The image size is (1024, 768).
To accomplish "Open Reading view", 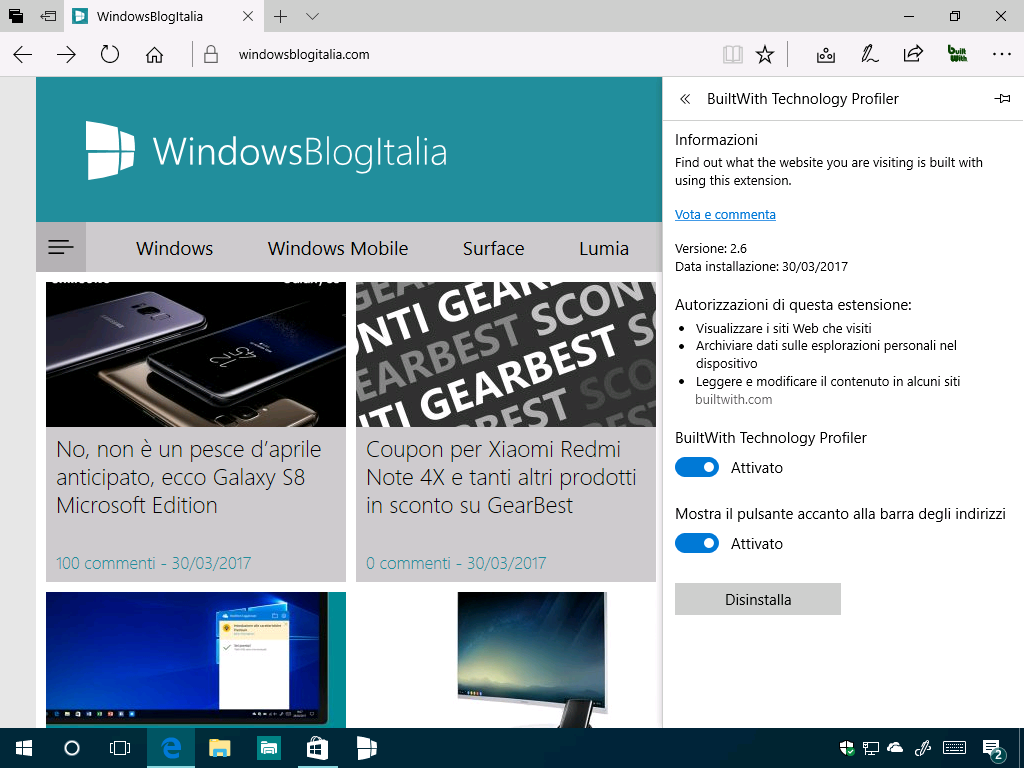I will pos(733,54).
